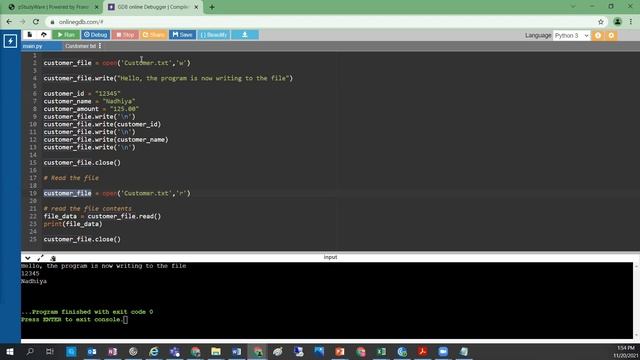The image size is (640, 360).
Task: Open Windows taskbar search icon
Action: [x=30, y=351]
